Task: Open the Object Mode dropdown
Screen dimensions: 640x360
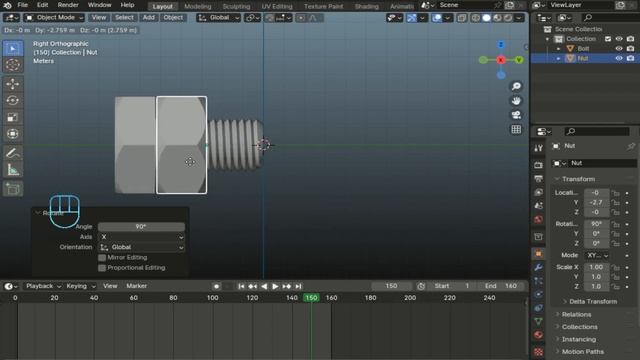Action: point(54,18)
